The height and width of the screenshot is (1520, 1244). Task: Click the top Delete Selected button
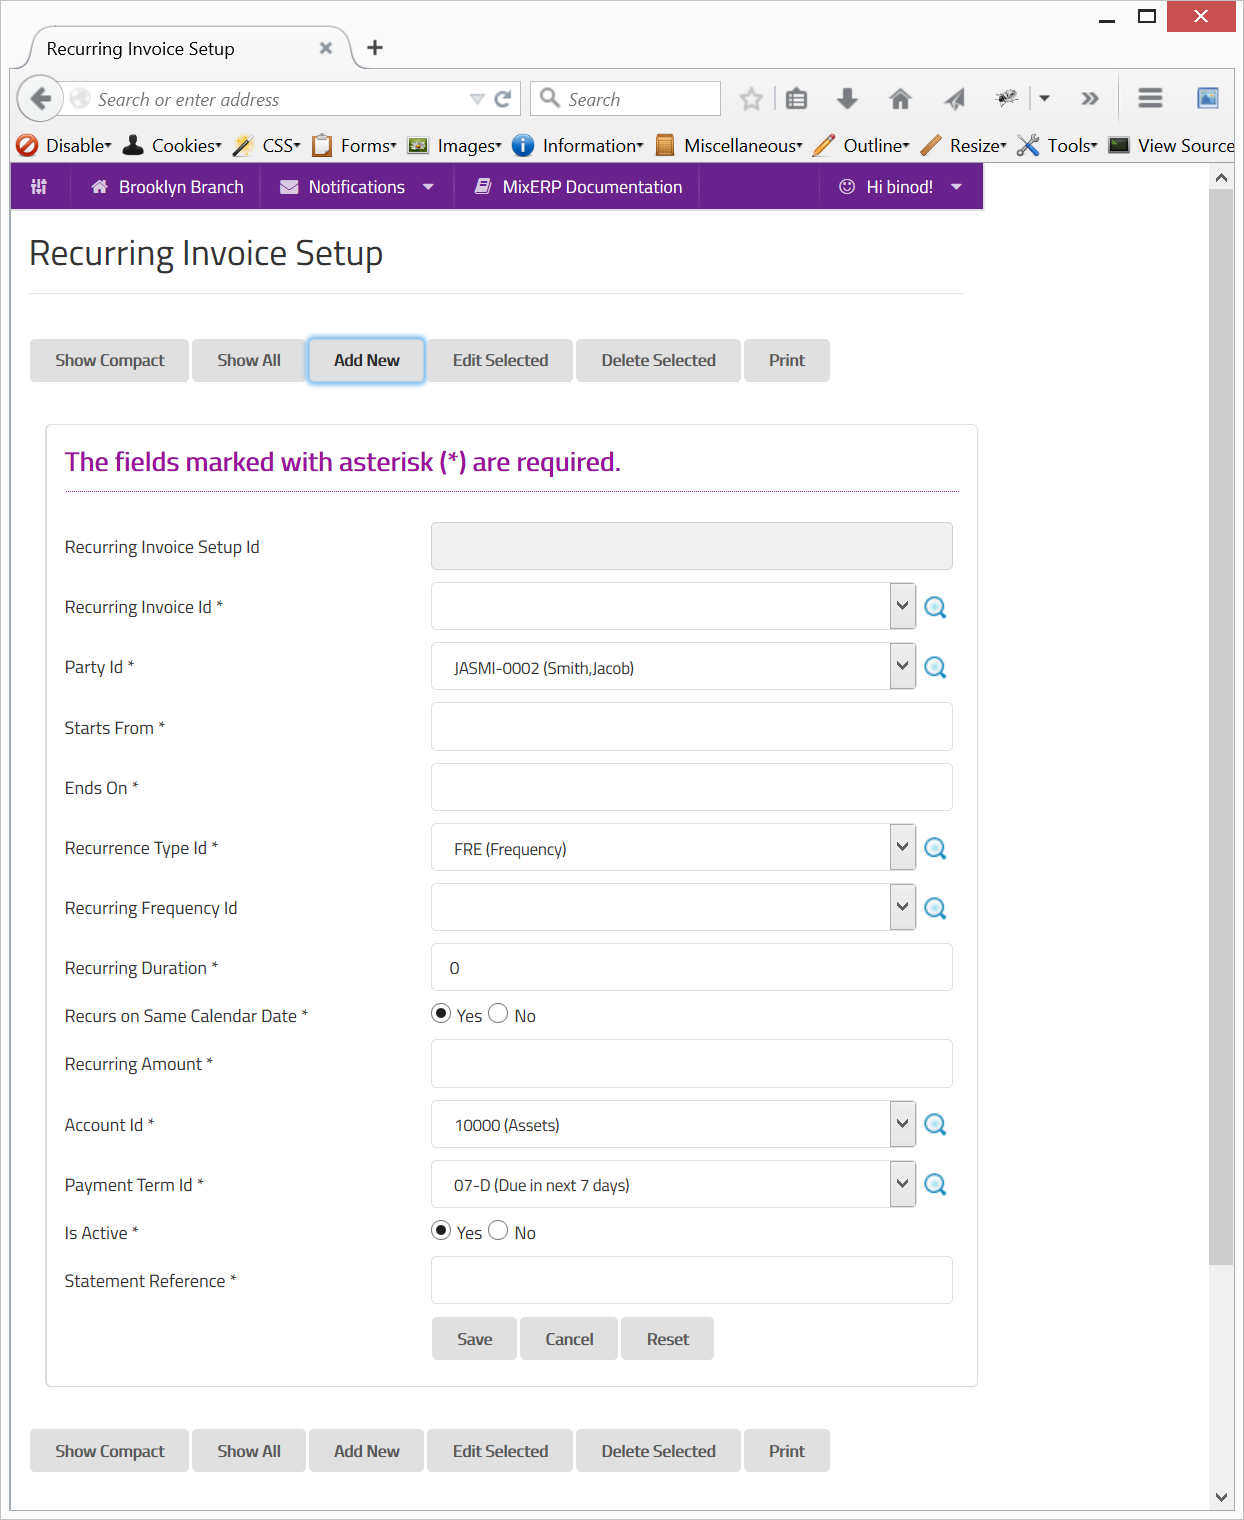658,360
